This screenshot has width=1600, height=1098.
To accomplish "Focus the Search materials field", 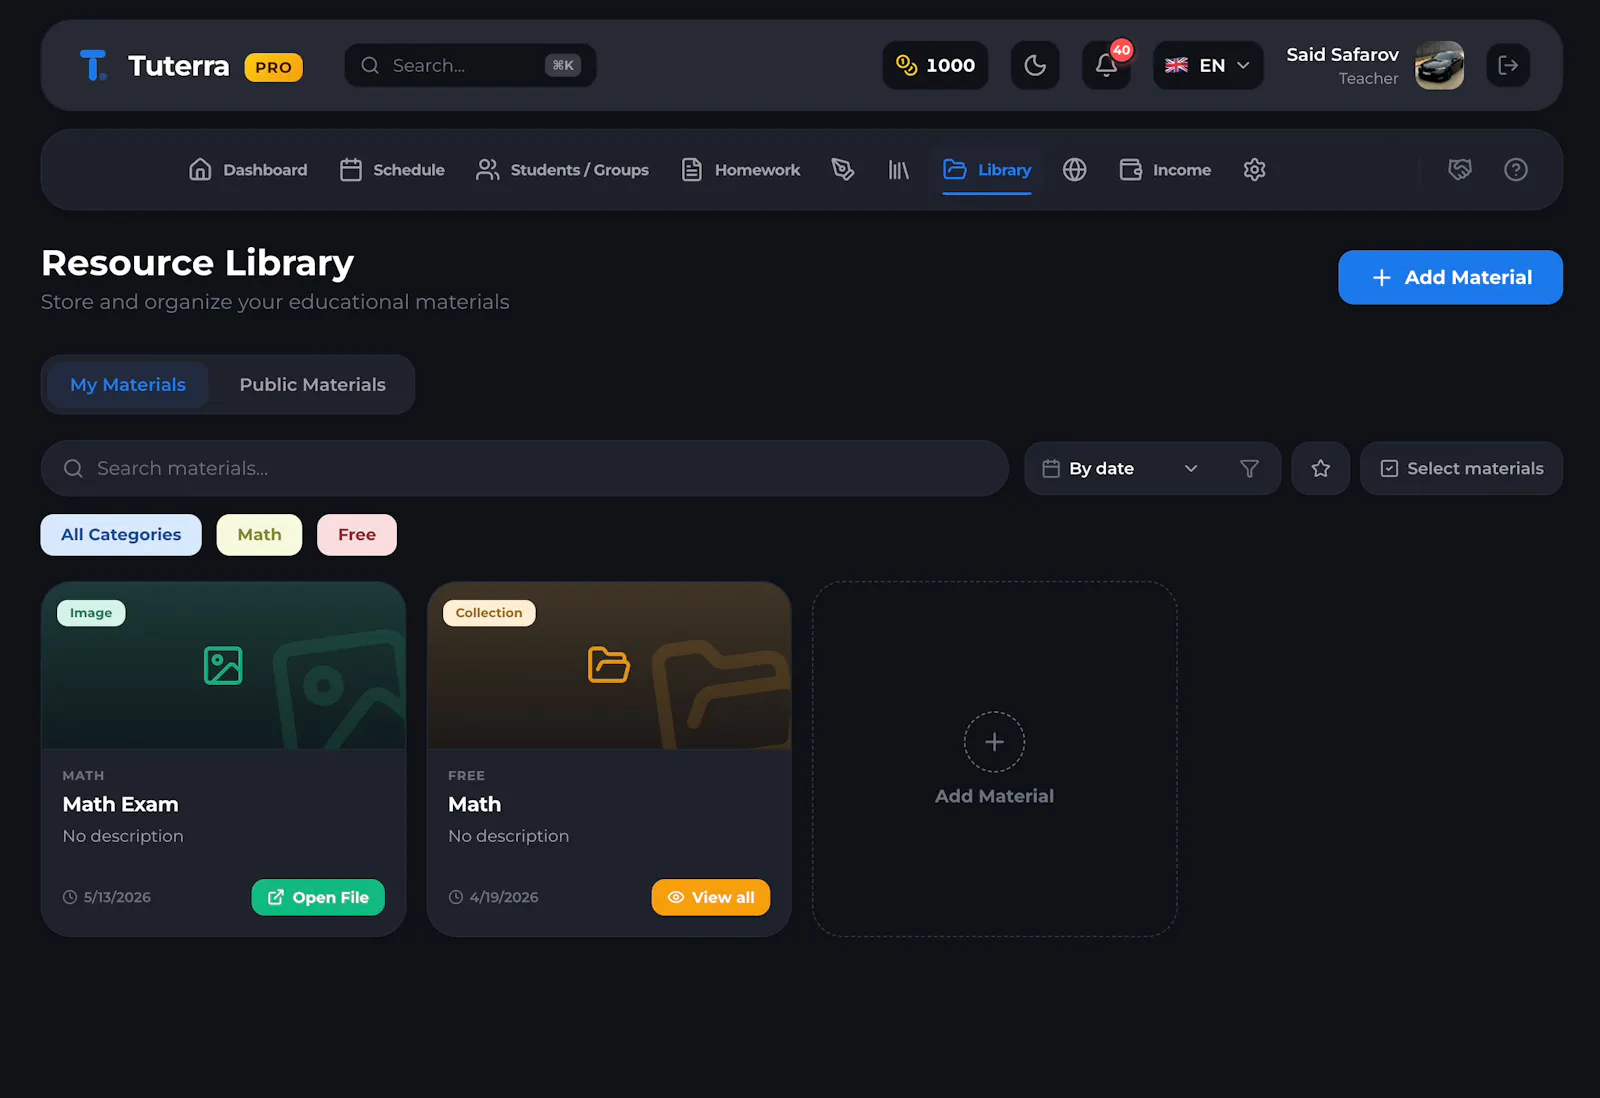I will (524, 468).
